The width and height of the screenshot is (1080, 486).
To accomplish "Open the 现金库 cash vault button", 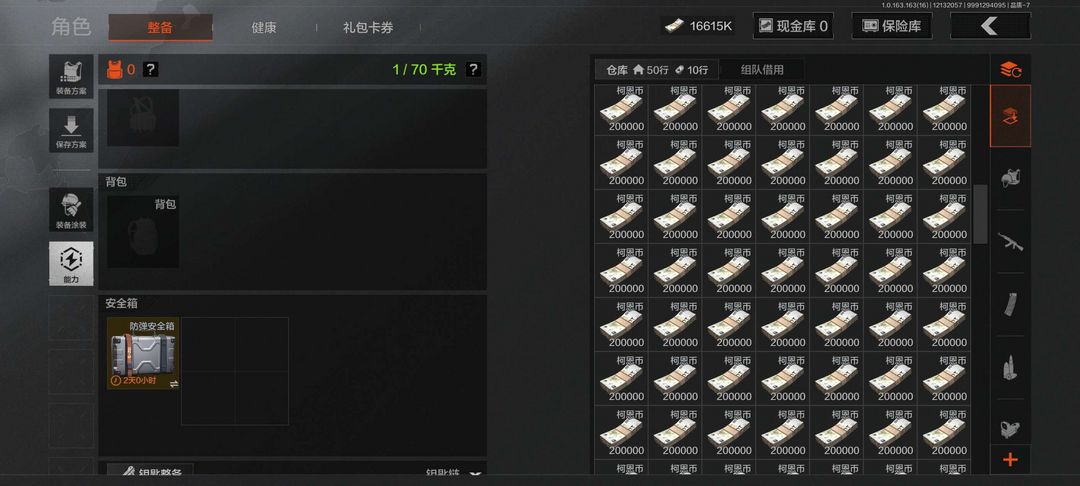I will tap(793, 26).
